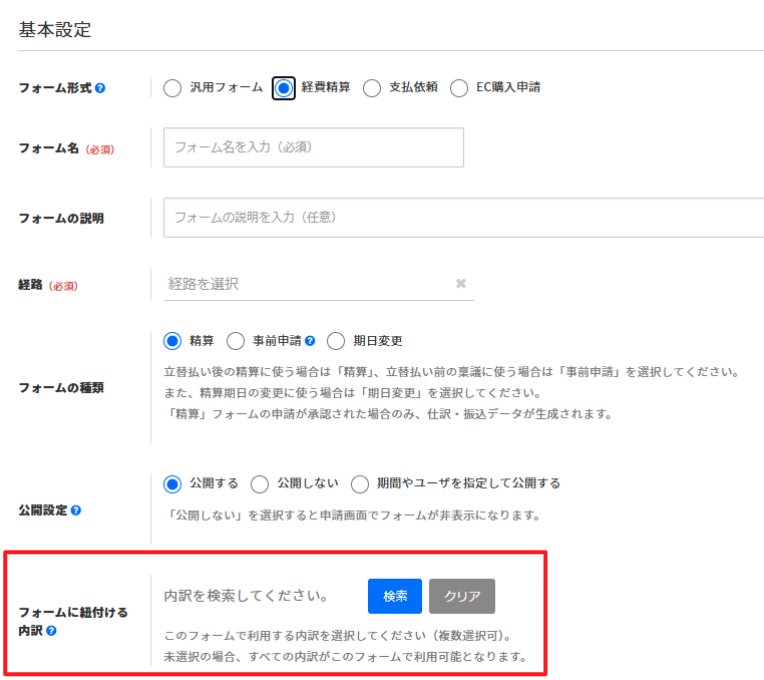
Task: Select EC購入申請 form type
Action: pyautogui.click(x=459, y=88)
